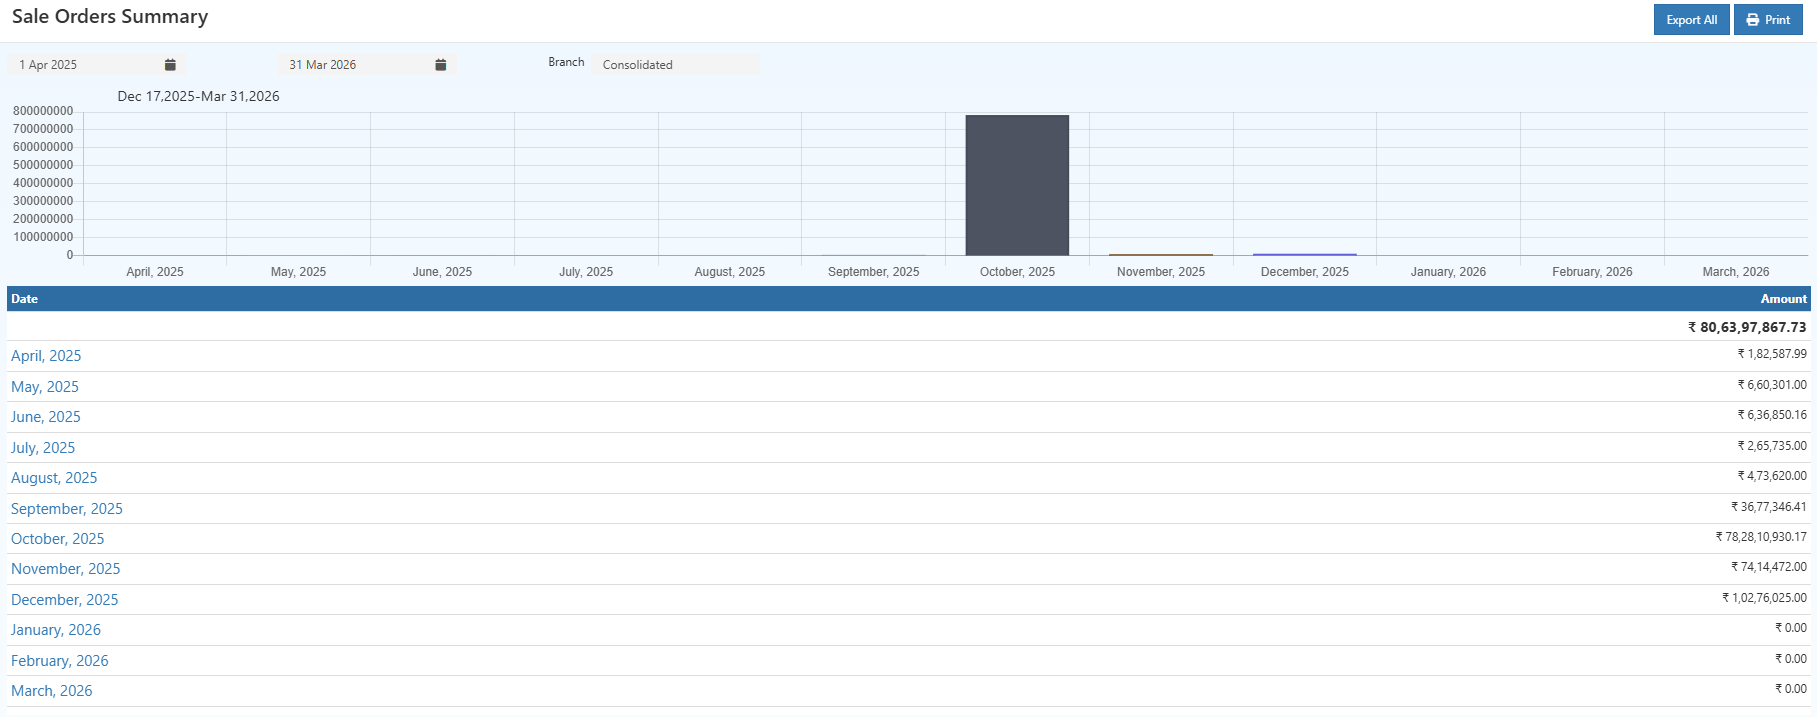
Task: Click the March, 2026 chart axis label
Action: (1736, 272)
